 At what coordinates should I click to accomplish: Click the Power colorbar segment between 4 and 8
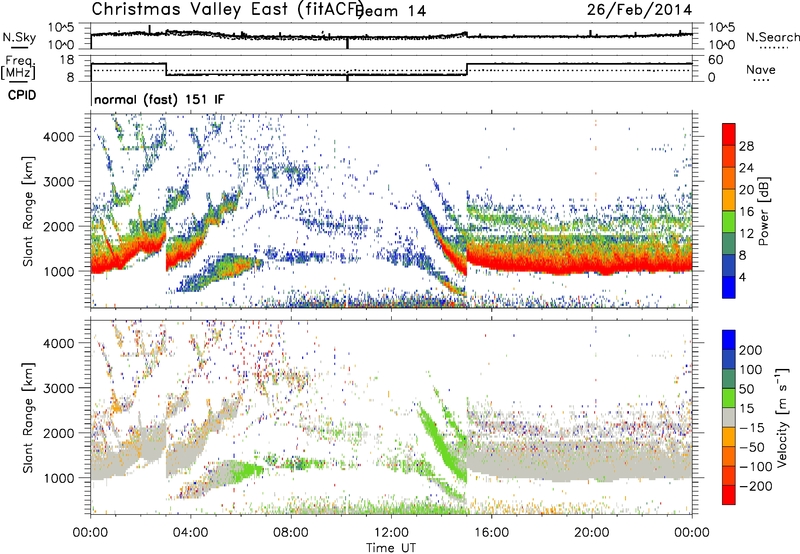click(x=729, y=265)
